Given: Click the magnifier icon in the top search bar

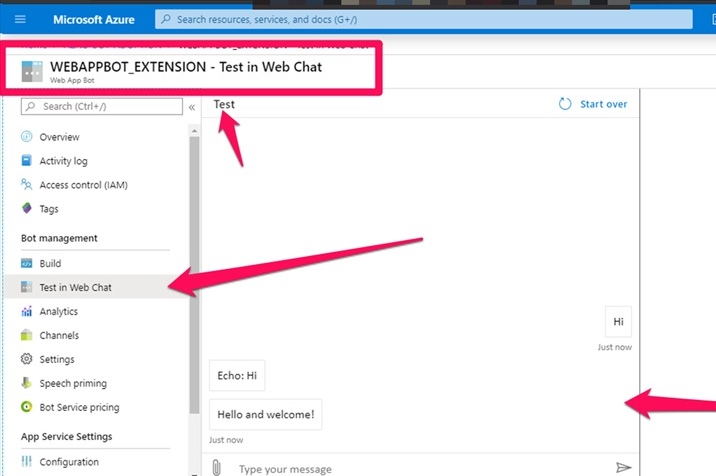Looking at the screenshot, I should 166,19.
